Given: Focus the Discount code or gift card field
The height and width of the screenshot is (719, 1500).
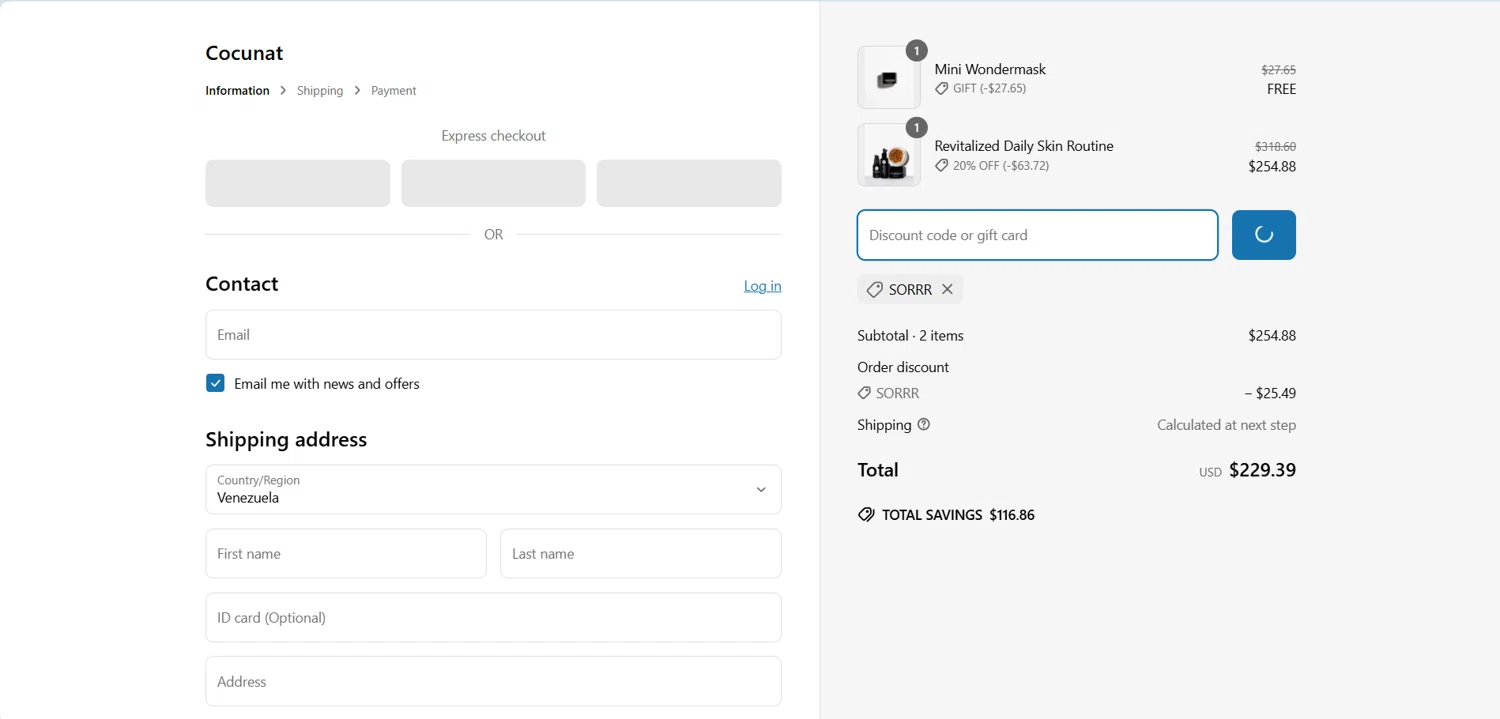Looking at the screenshot, I should pos(1037,235).
